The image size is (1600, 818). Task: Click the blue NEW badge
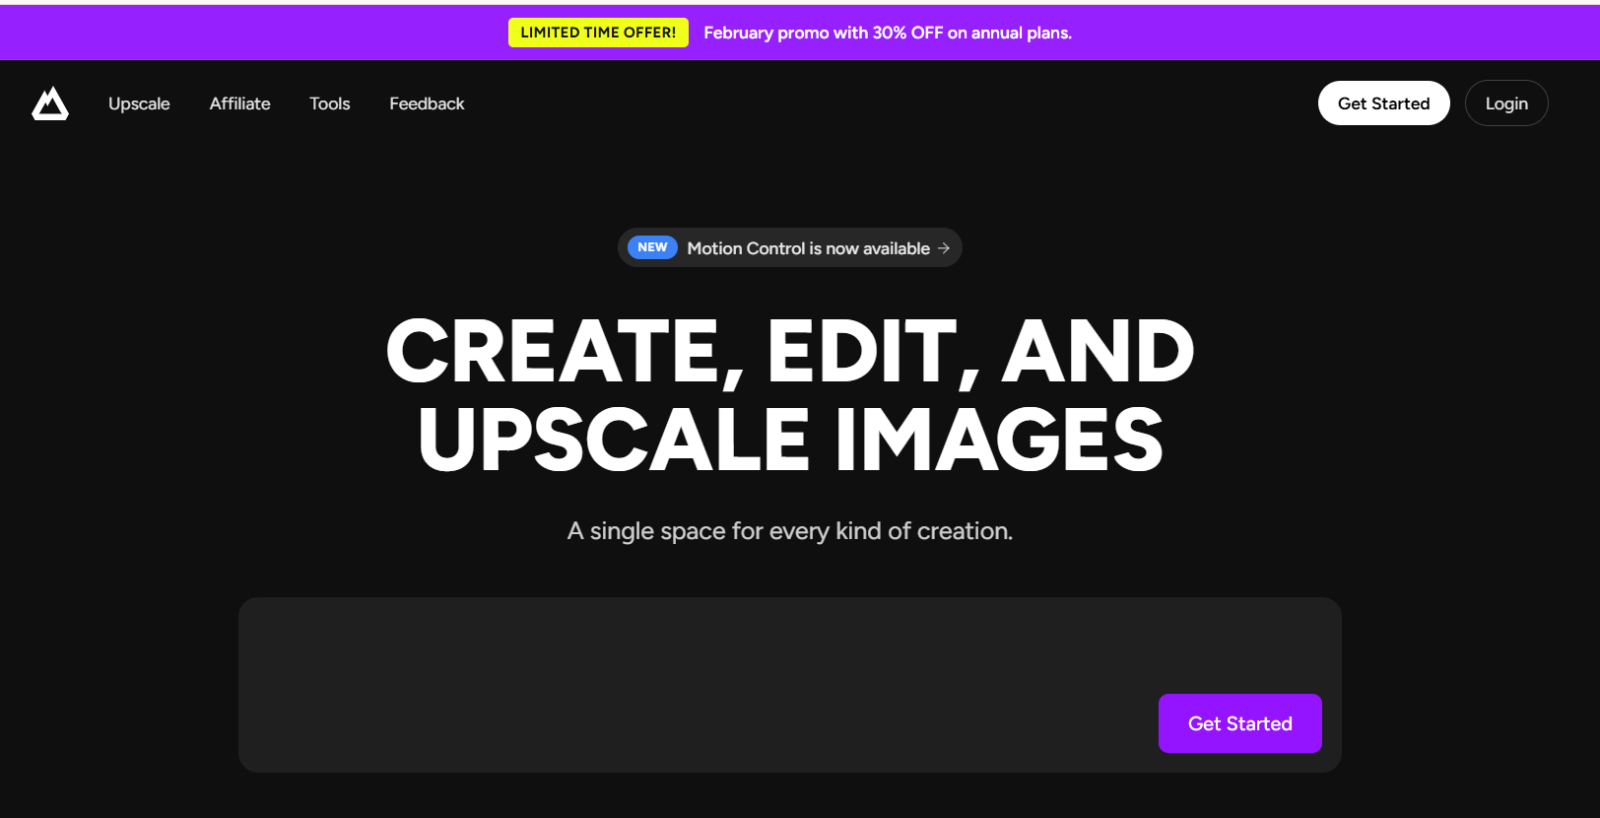click(x=652, y=247)
